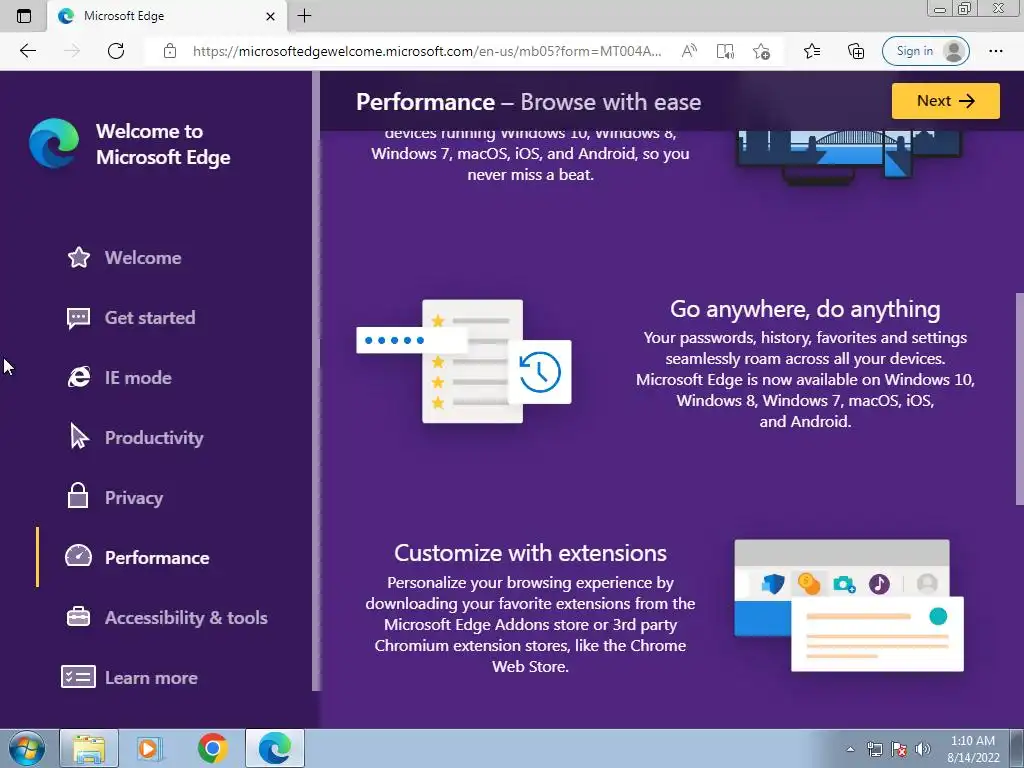Open the Windows Start button
Viewport: 1024px width, 768px height.
point(26,748)
